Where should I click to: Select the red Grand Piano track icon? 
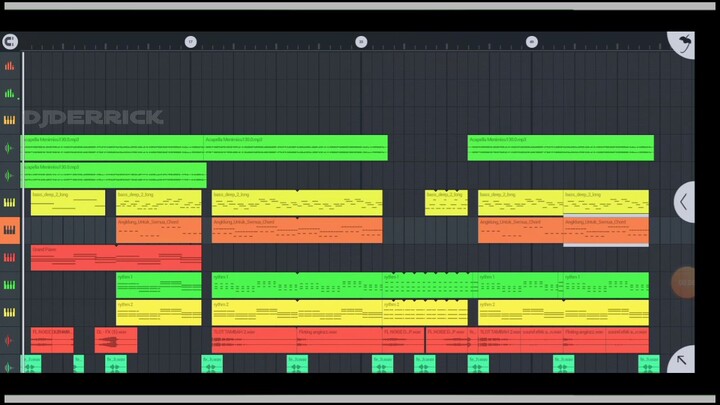[10, 258]
